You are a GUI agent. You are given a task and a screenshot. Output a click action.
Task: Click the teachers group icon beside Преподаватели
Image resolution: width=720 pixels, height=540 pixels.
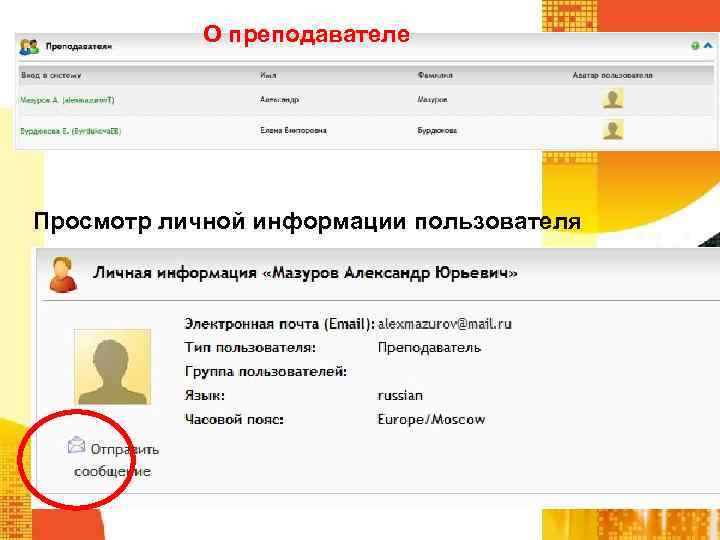click(x=29, y=47)
